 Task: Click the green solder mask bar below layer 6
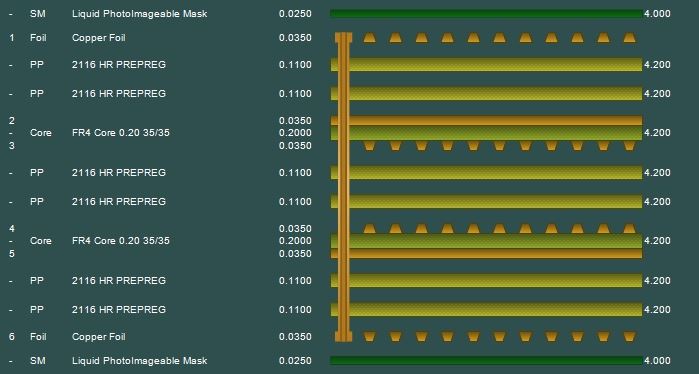coord(486,361)
